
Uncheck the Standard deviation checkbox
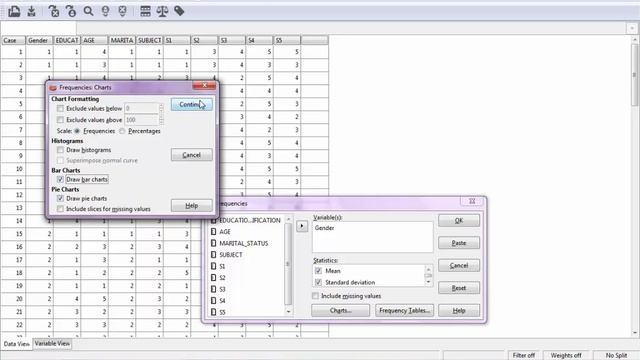pos(318,282)
